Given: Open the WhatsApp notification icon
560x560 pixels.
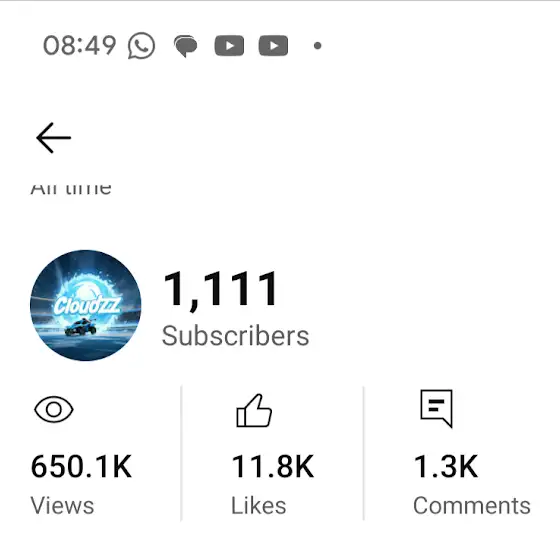Looking at the screenshot, I should [141, 46].
